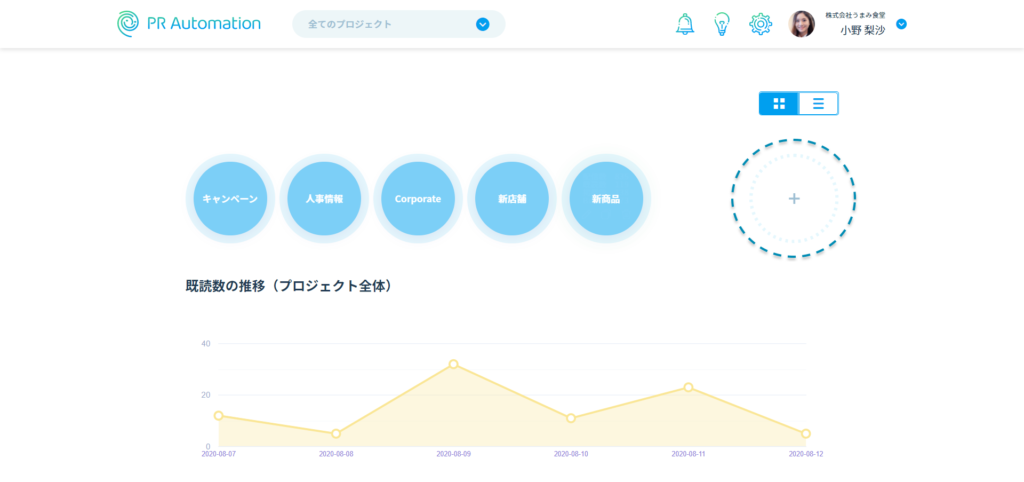Select the 2020-08-07 chart data point
Viewport: 1024px width, 482px height.
point(219,416)
